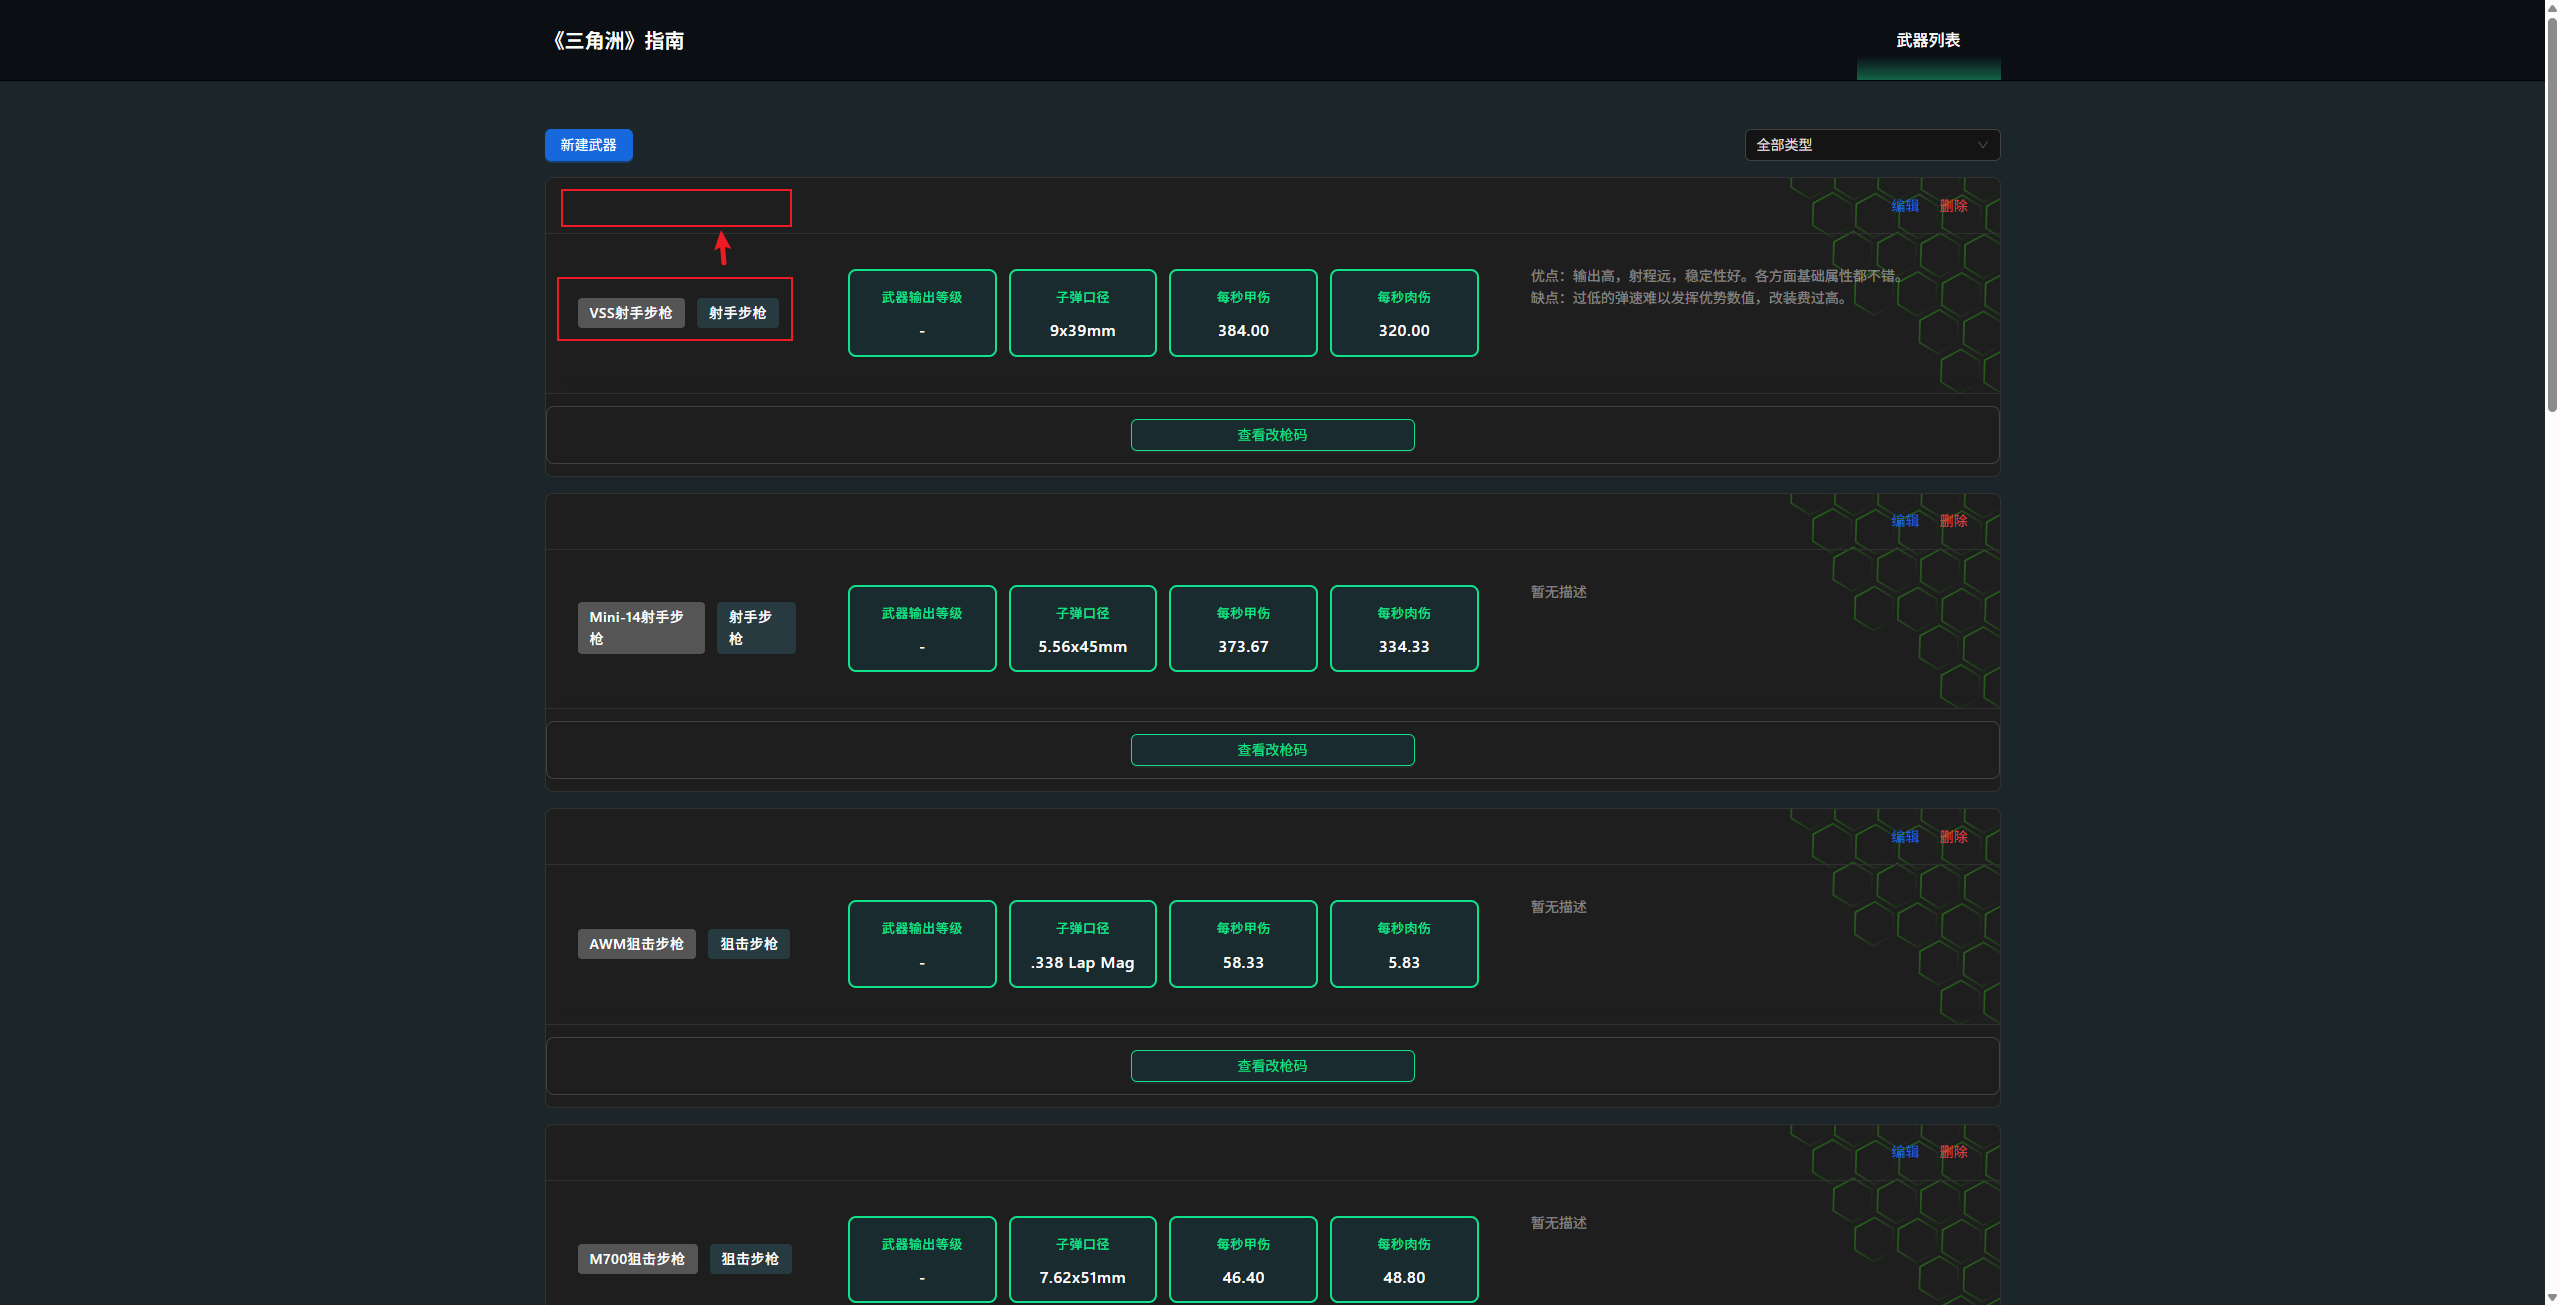Screen dimensions: 2560x1305
Task: Click the 9x39mm caliber stat box
Action: (x=1082, y=313)
